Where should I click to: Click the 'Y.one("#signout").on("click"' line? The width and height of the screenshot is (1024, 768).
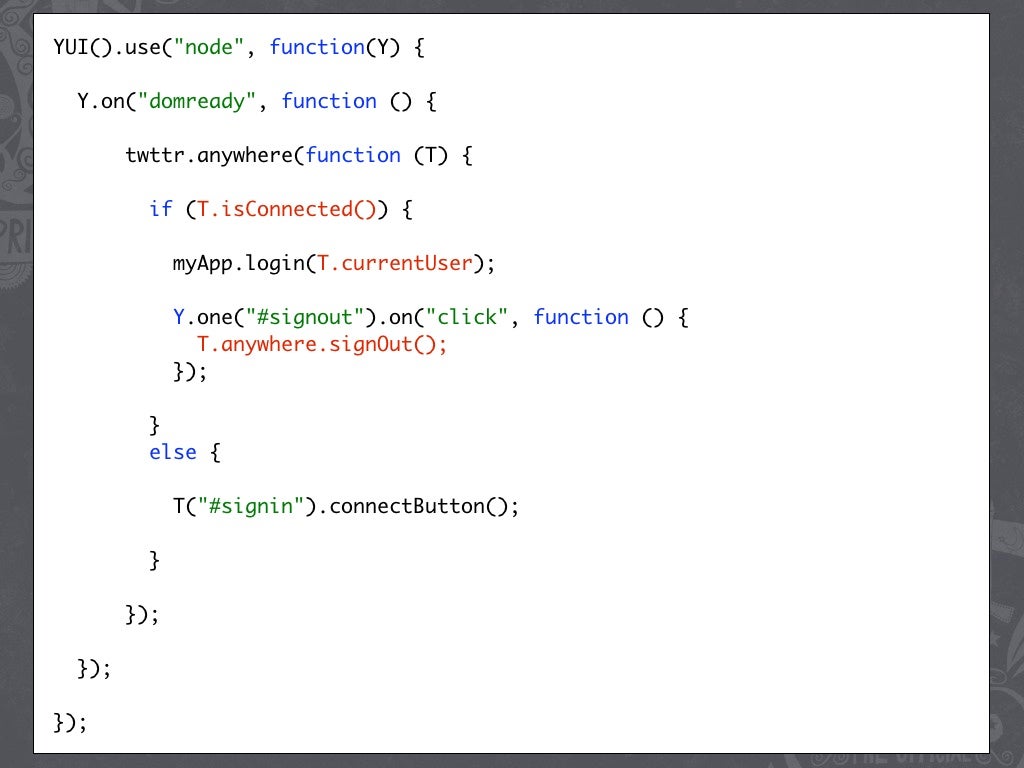click(x=430, y=317)
